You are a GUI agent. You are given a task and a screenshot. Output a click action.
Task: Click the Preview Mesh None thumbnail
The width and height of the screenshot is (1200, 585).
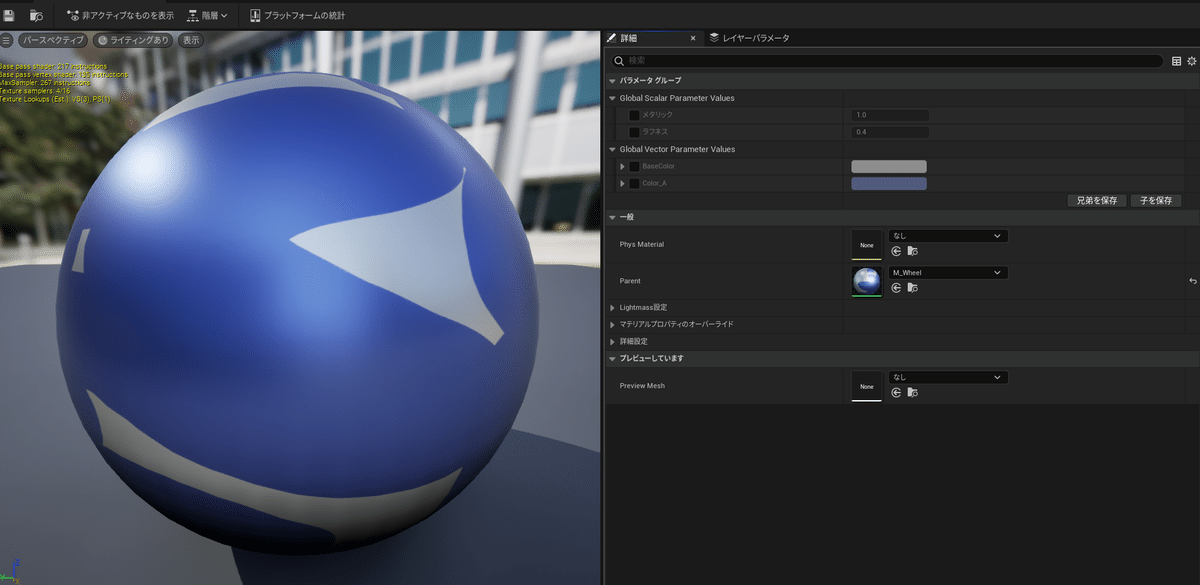tap(867, 386)
